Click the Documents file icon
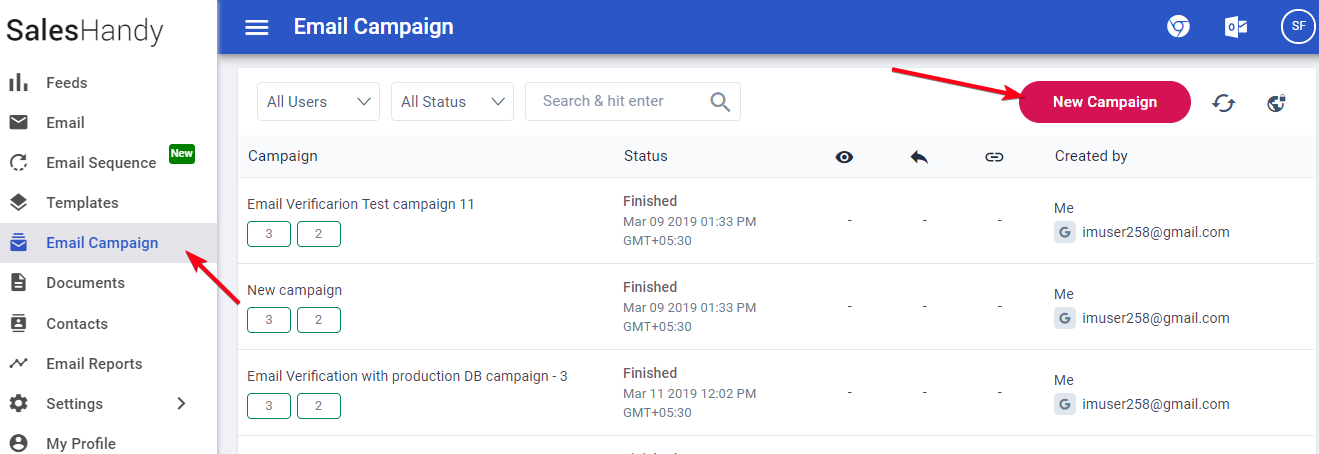This screenshot has width=1319, height=454. click(x=18, y=282)
